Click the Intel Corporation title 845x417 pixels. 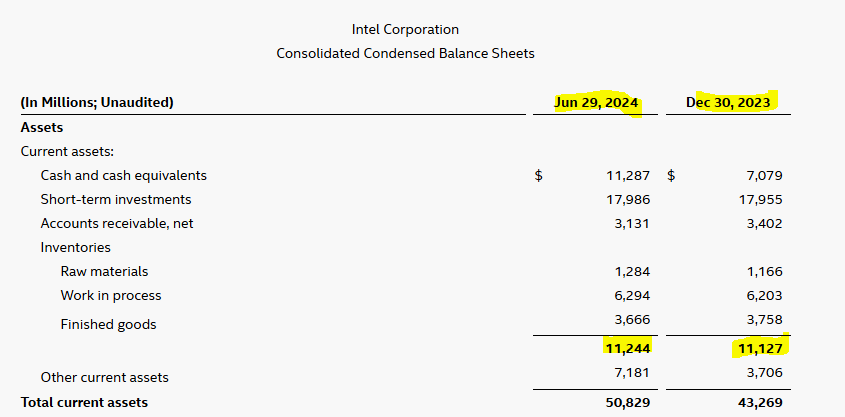pyautogui.click(x=405, y=30)
